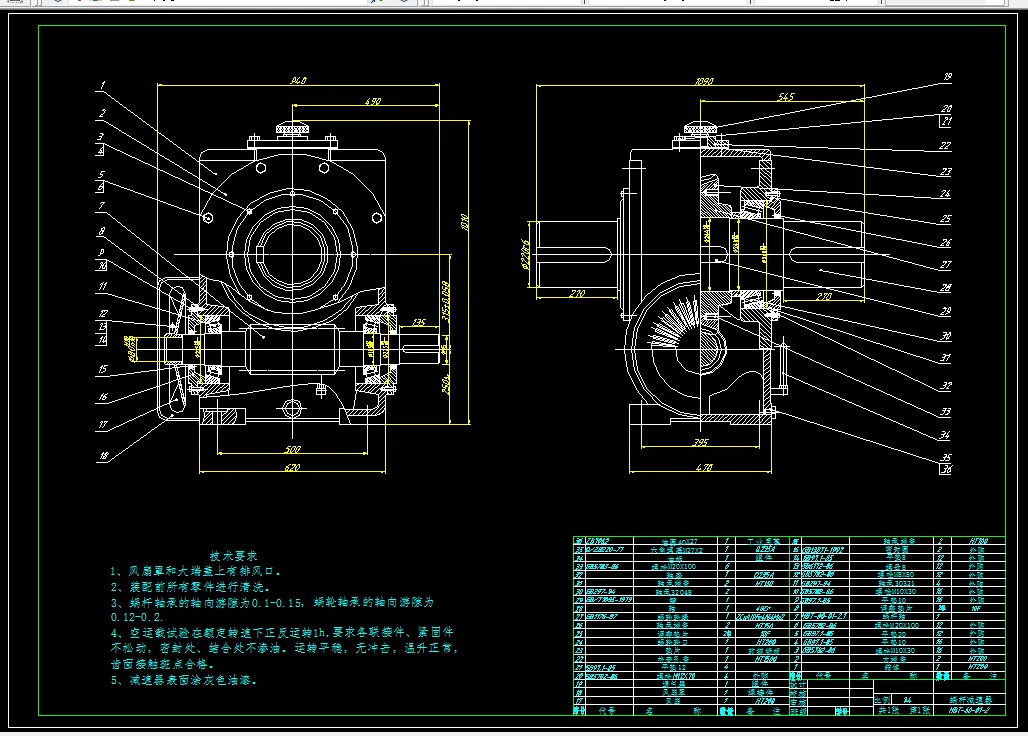Click leader label 7 beside the left view
This screenshot has width=1028, height=736.
pyautogui.click(x=101, y=206)
